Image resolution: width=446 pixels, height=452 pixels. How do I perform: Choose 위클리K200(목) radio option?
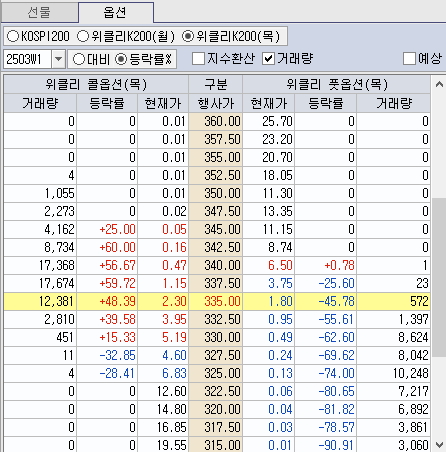pos(231,36)
